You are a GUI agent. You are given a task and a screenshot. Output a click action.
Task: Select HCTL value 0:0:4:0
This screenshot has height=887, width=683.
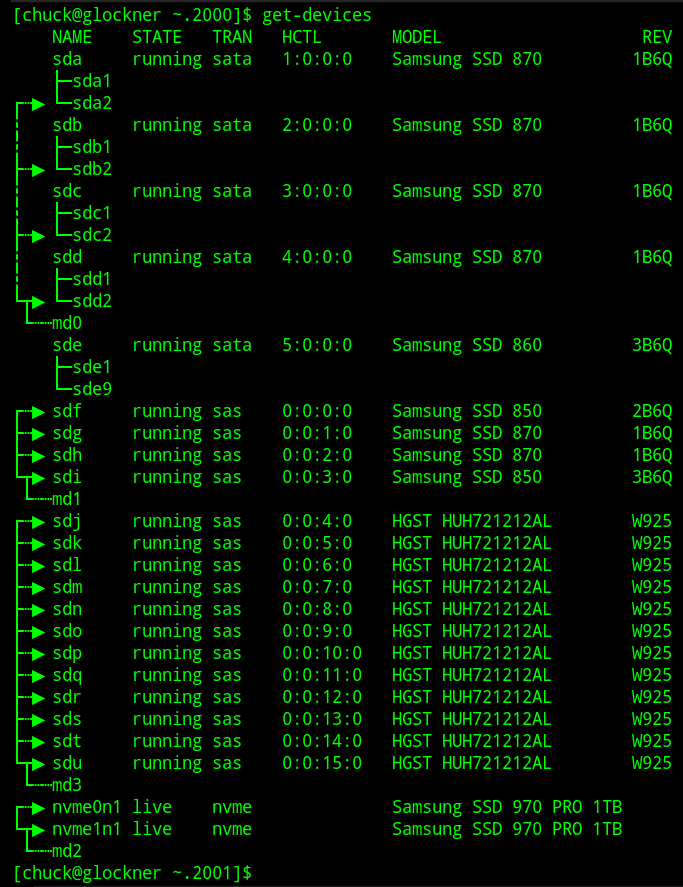[x=317, y=521]
